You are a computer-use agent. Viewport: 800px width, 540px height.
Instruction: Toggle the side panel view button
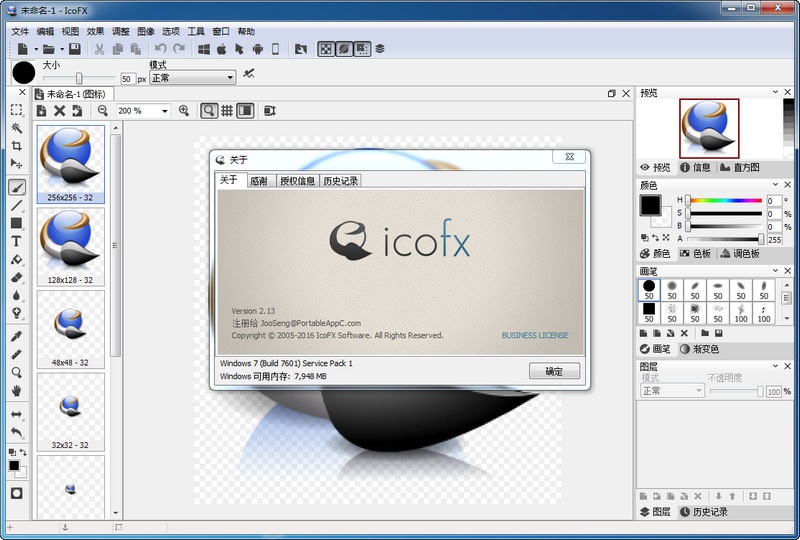pyautogui.click(x=245, y=111)
